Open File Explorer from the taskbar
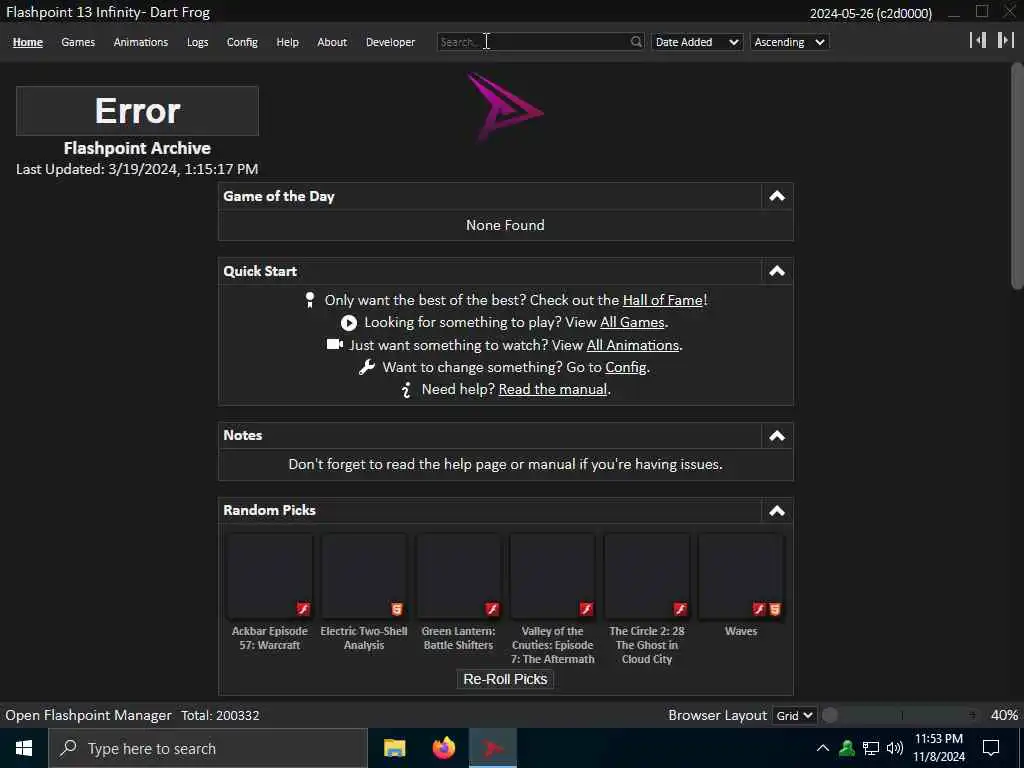The image size is (1024, 768). click(x=394, y=748)
